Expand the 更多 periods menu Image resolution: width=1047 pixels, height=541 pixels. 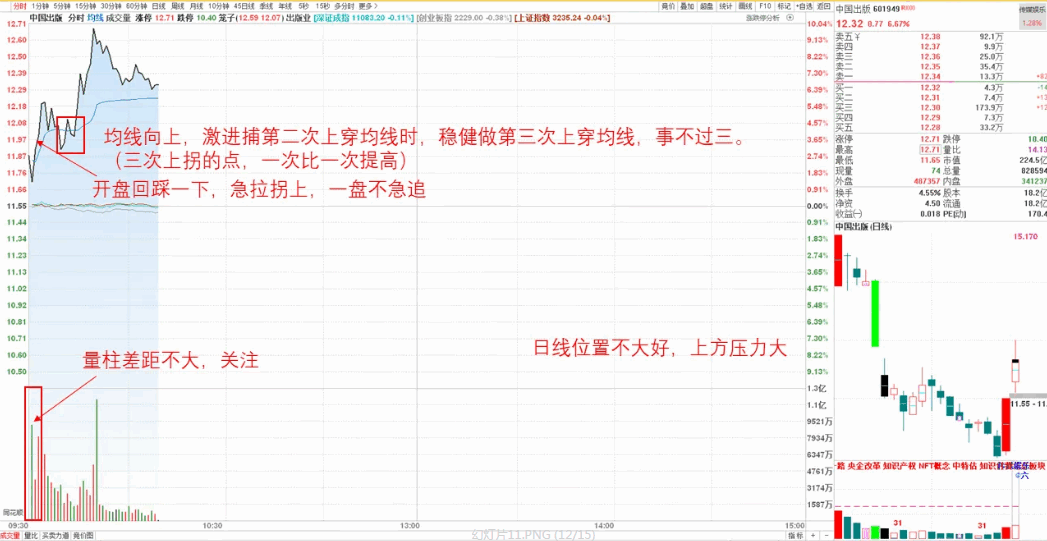tap(368, 6)
